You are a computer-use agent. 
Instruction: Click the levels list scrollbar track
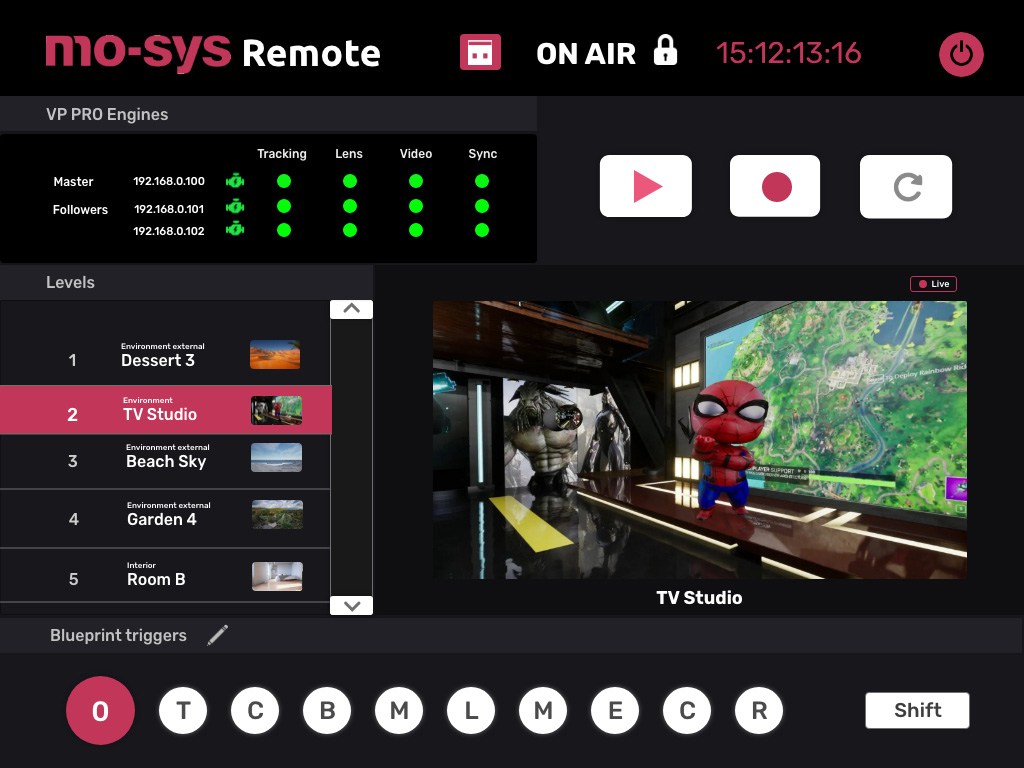tap(351, 457)
